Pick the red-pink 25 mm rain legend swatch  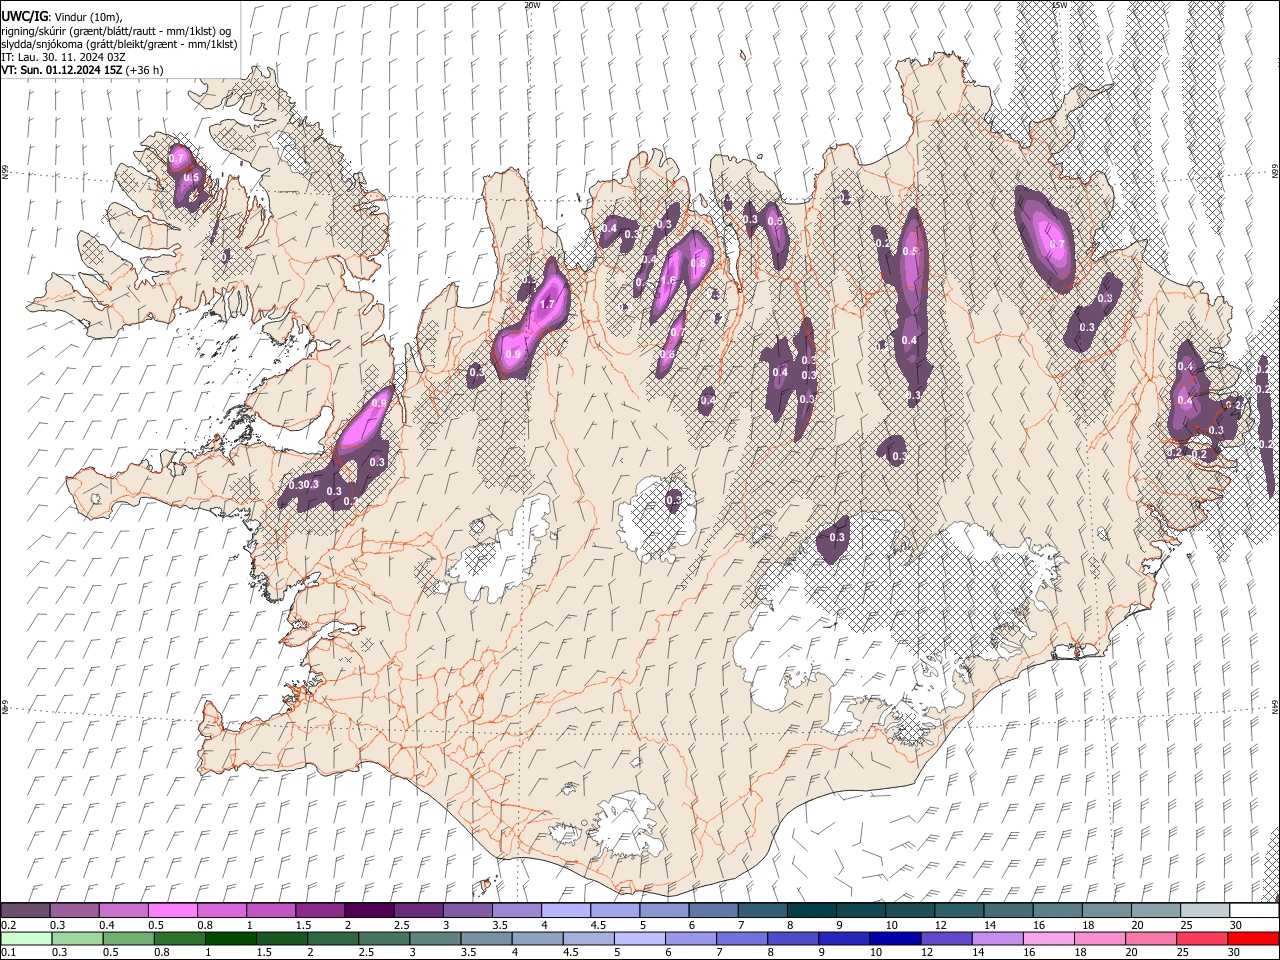pos(1204,939)
